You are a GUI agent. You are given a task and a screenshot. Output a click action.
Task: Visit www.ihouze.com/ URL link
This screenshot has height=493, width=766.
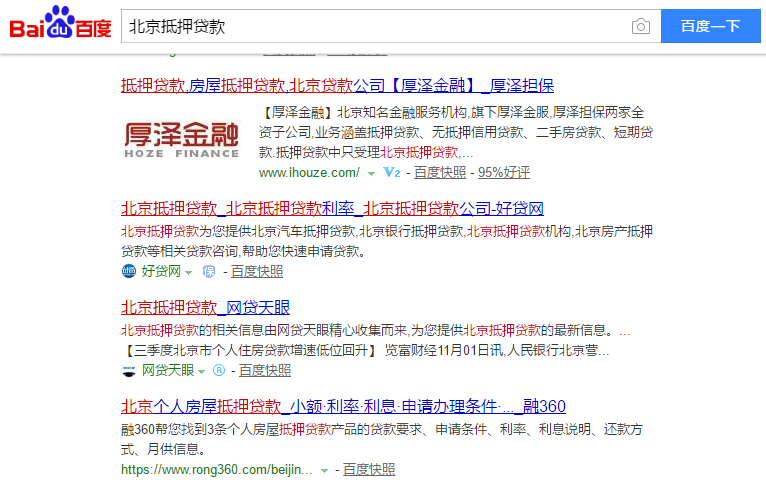[309, 172]
